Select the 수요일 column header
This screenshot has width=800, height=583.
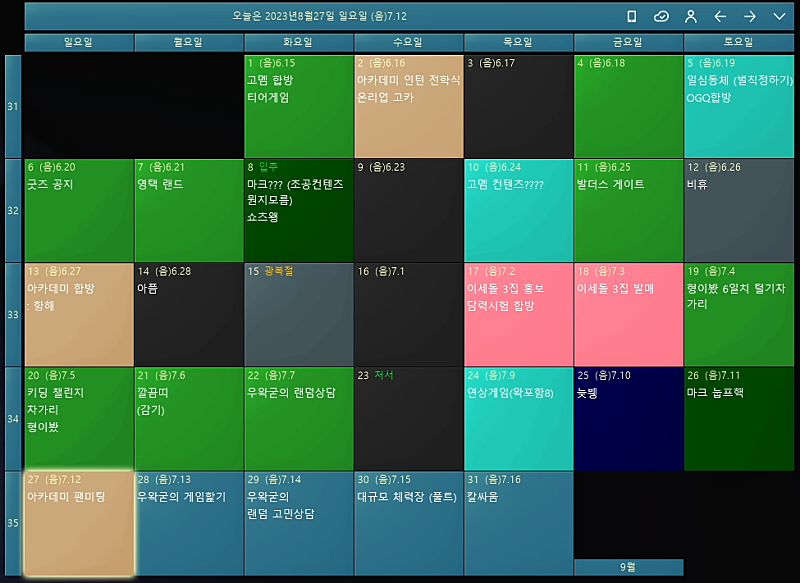click(408, 43)
